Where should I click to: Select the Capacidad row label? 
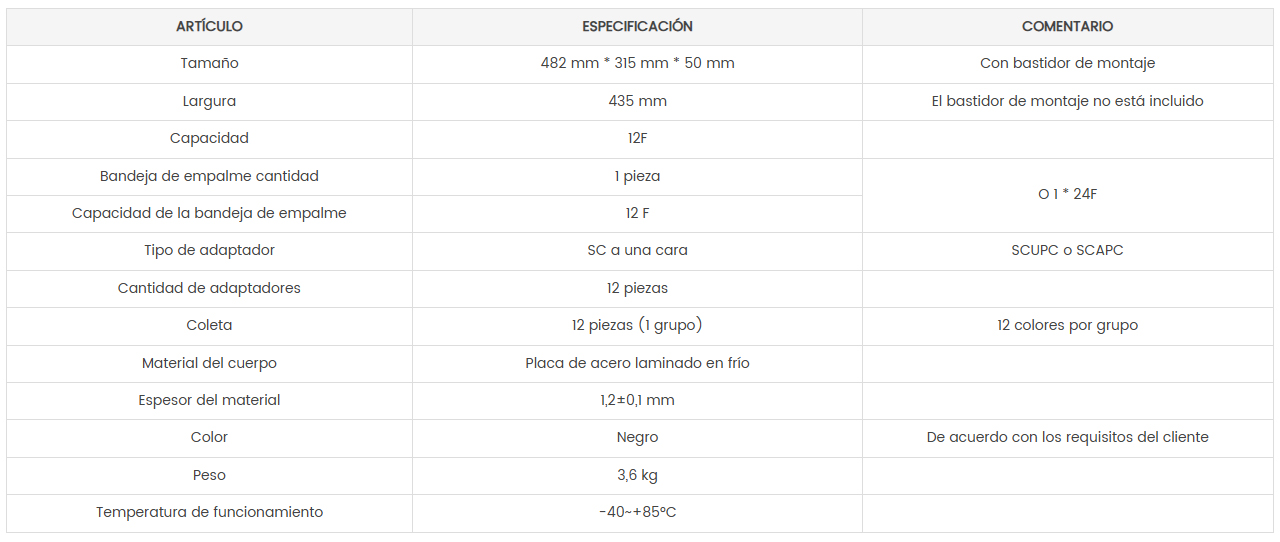tap(209, 138)
